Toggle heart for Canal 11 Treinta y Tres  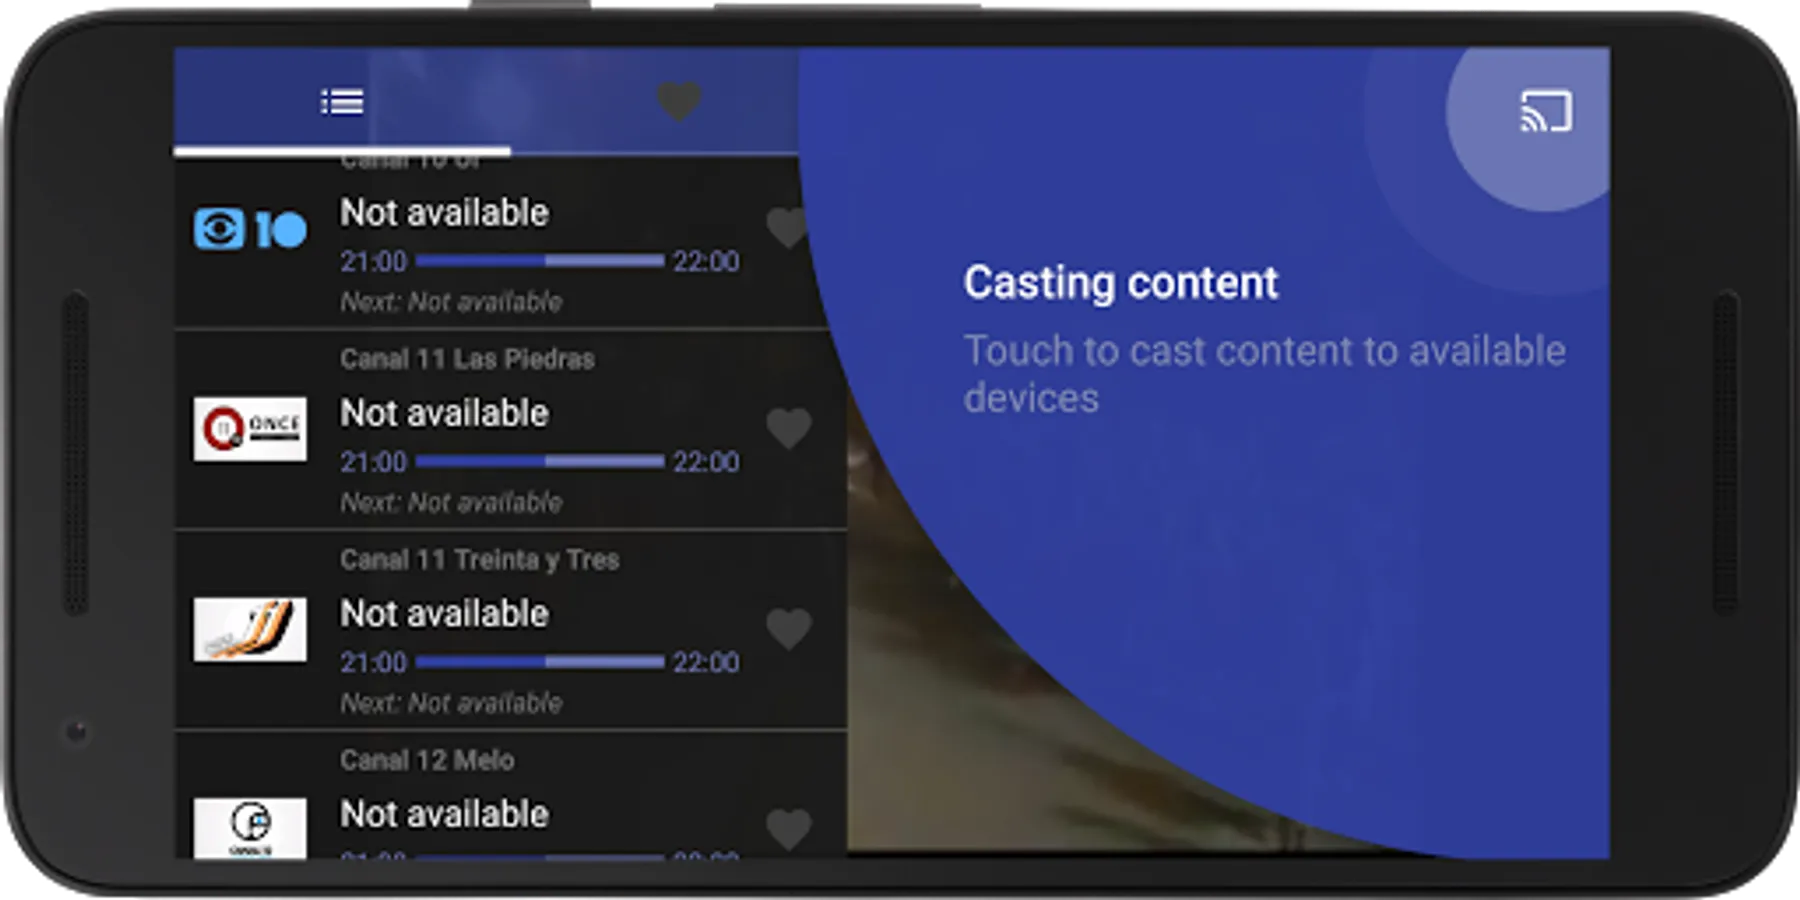point(788,629)
